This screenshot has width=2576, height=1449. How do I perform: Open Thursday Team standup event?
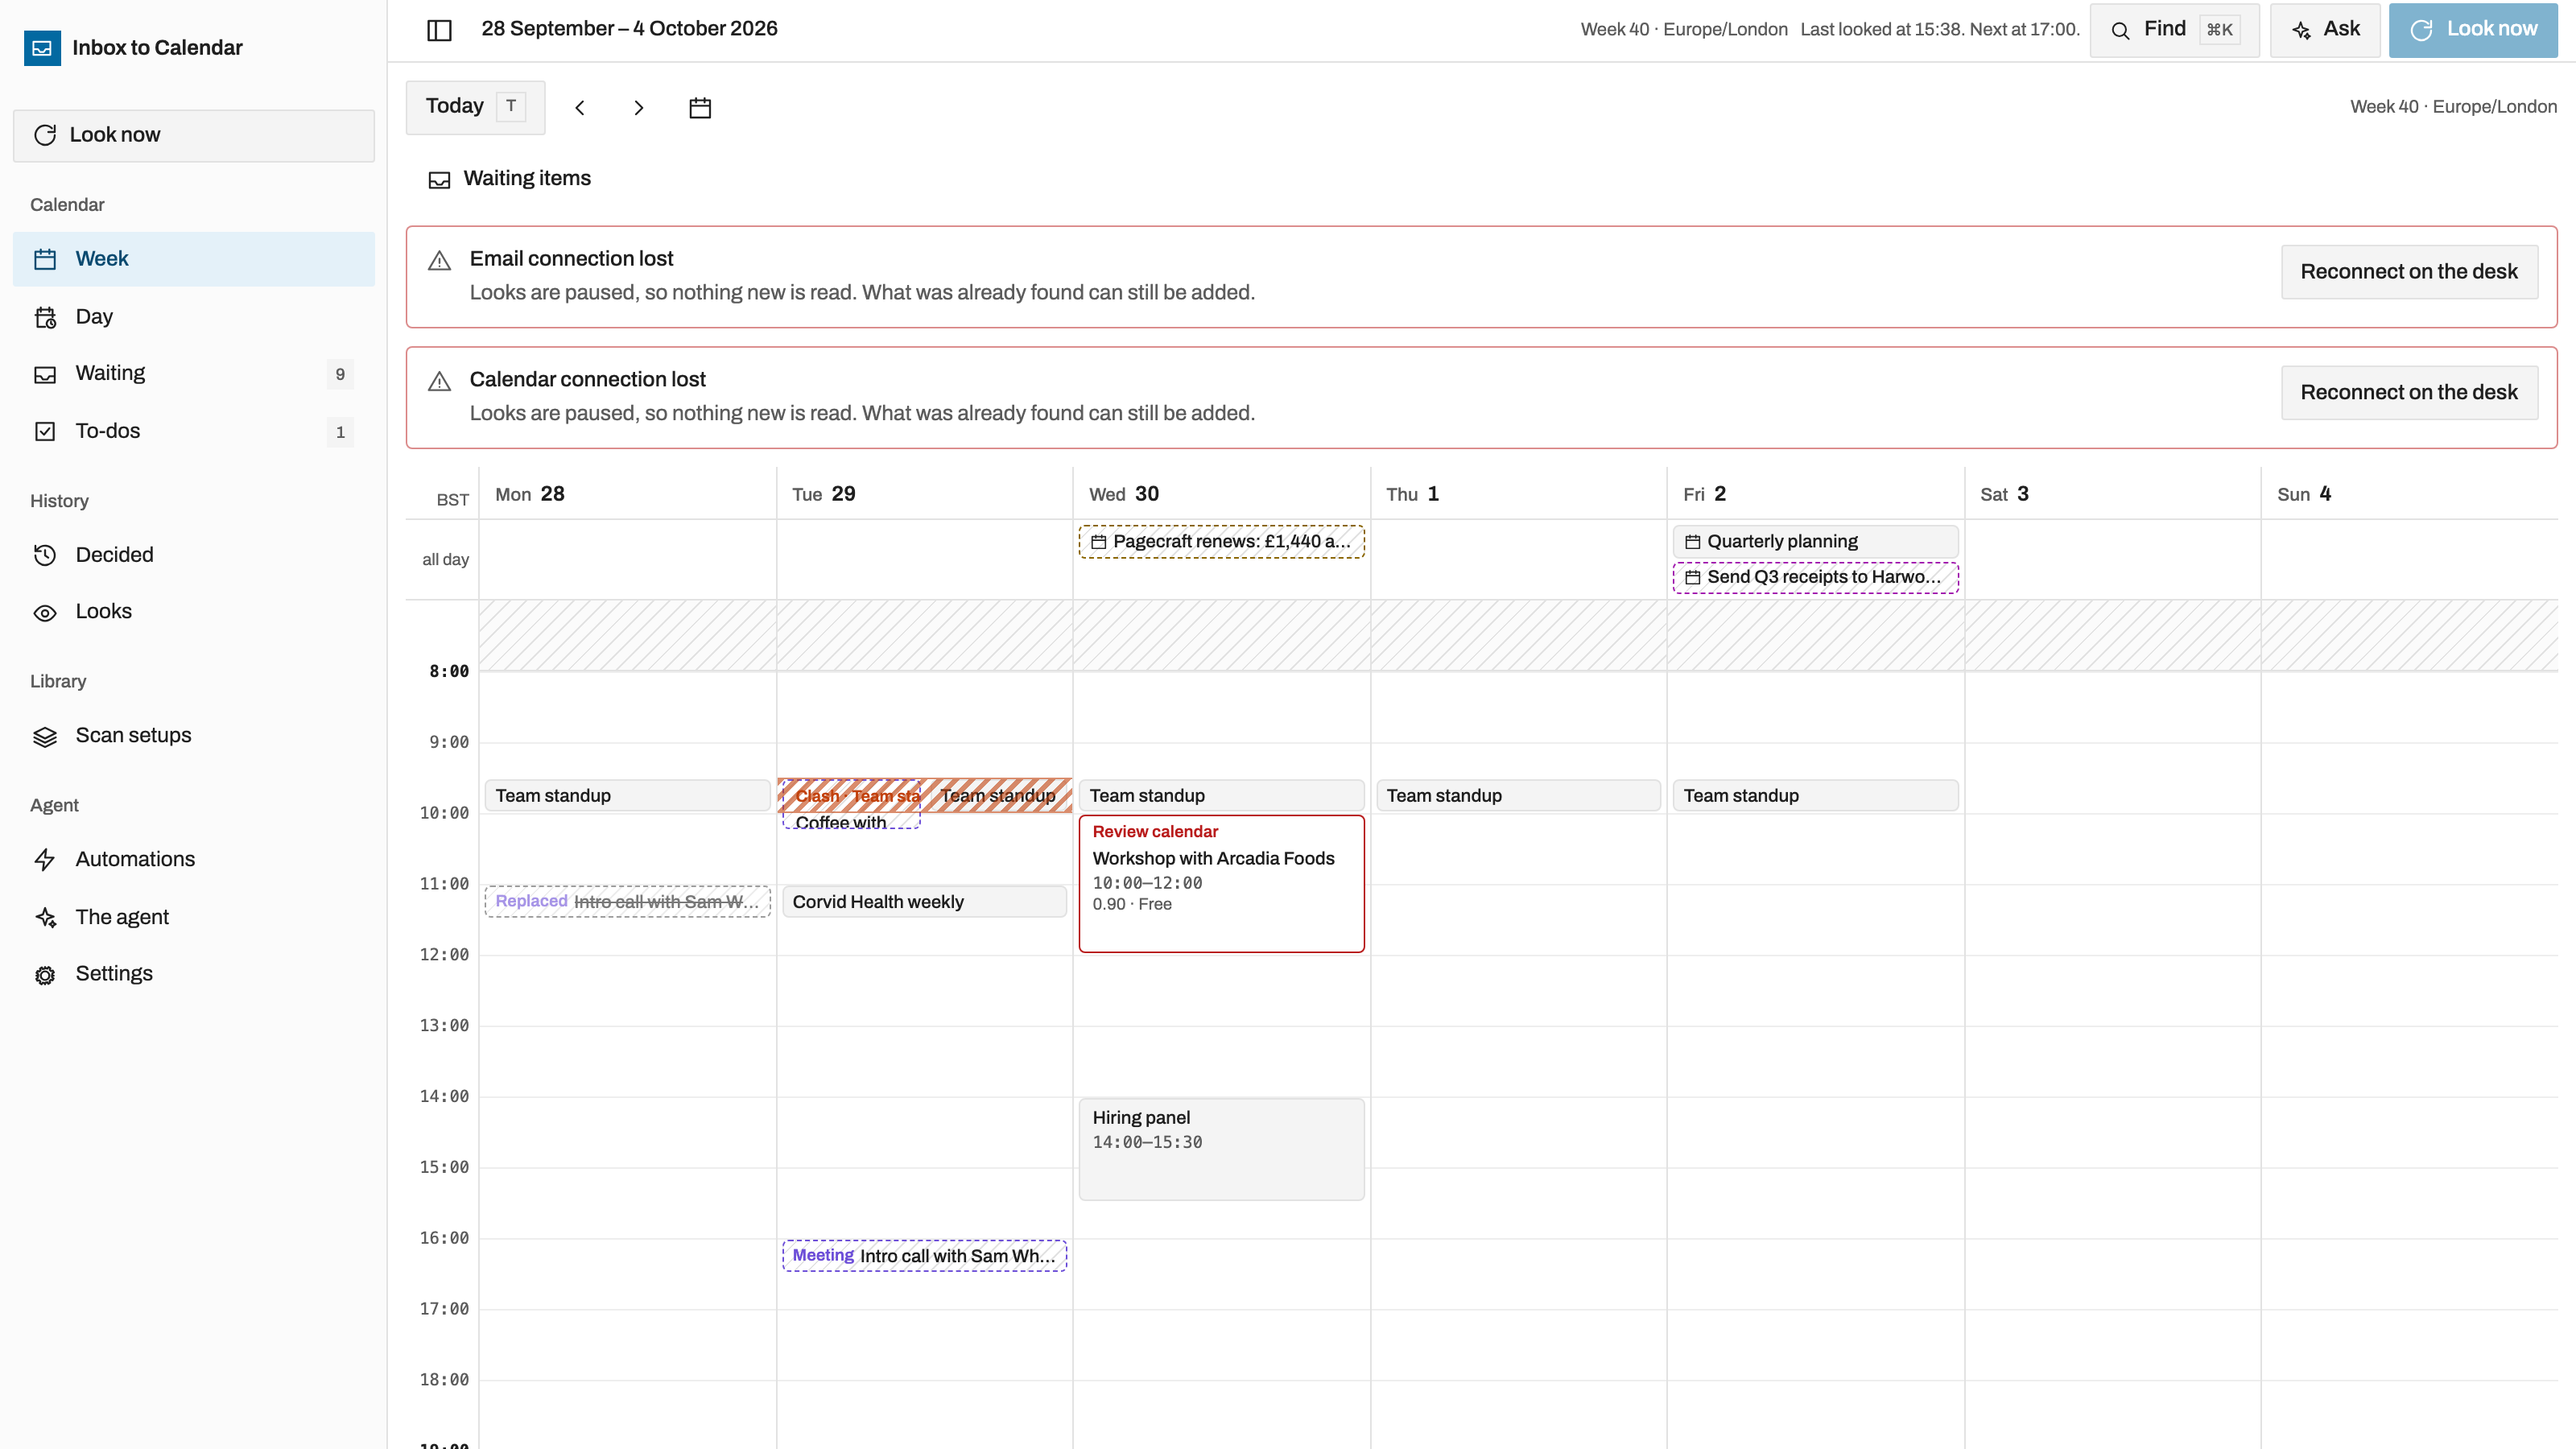(1518, 796)
